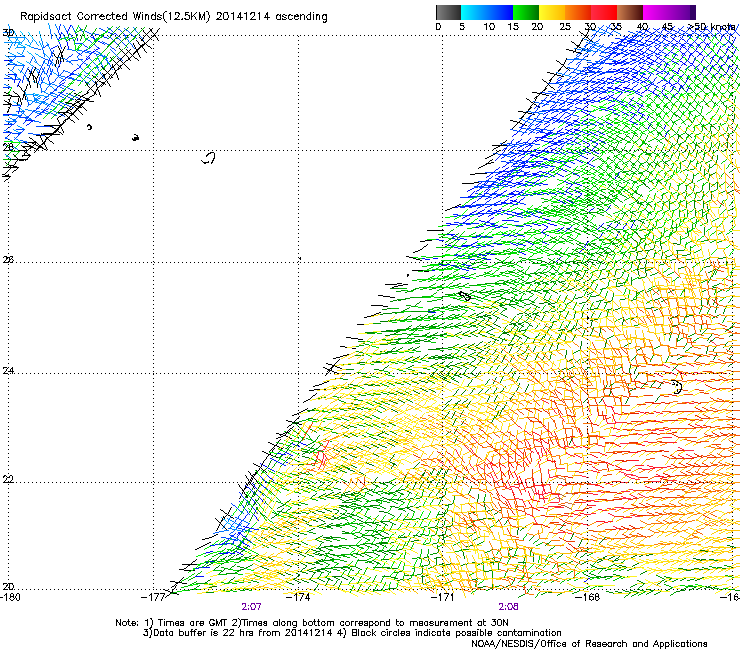This screenshot has width=740, height=650.
Task: Click the '-177' longitude axis label
Action: tap(153, 597)
